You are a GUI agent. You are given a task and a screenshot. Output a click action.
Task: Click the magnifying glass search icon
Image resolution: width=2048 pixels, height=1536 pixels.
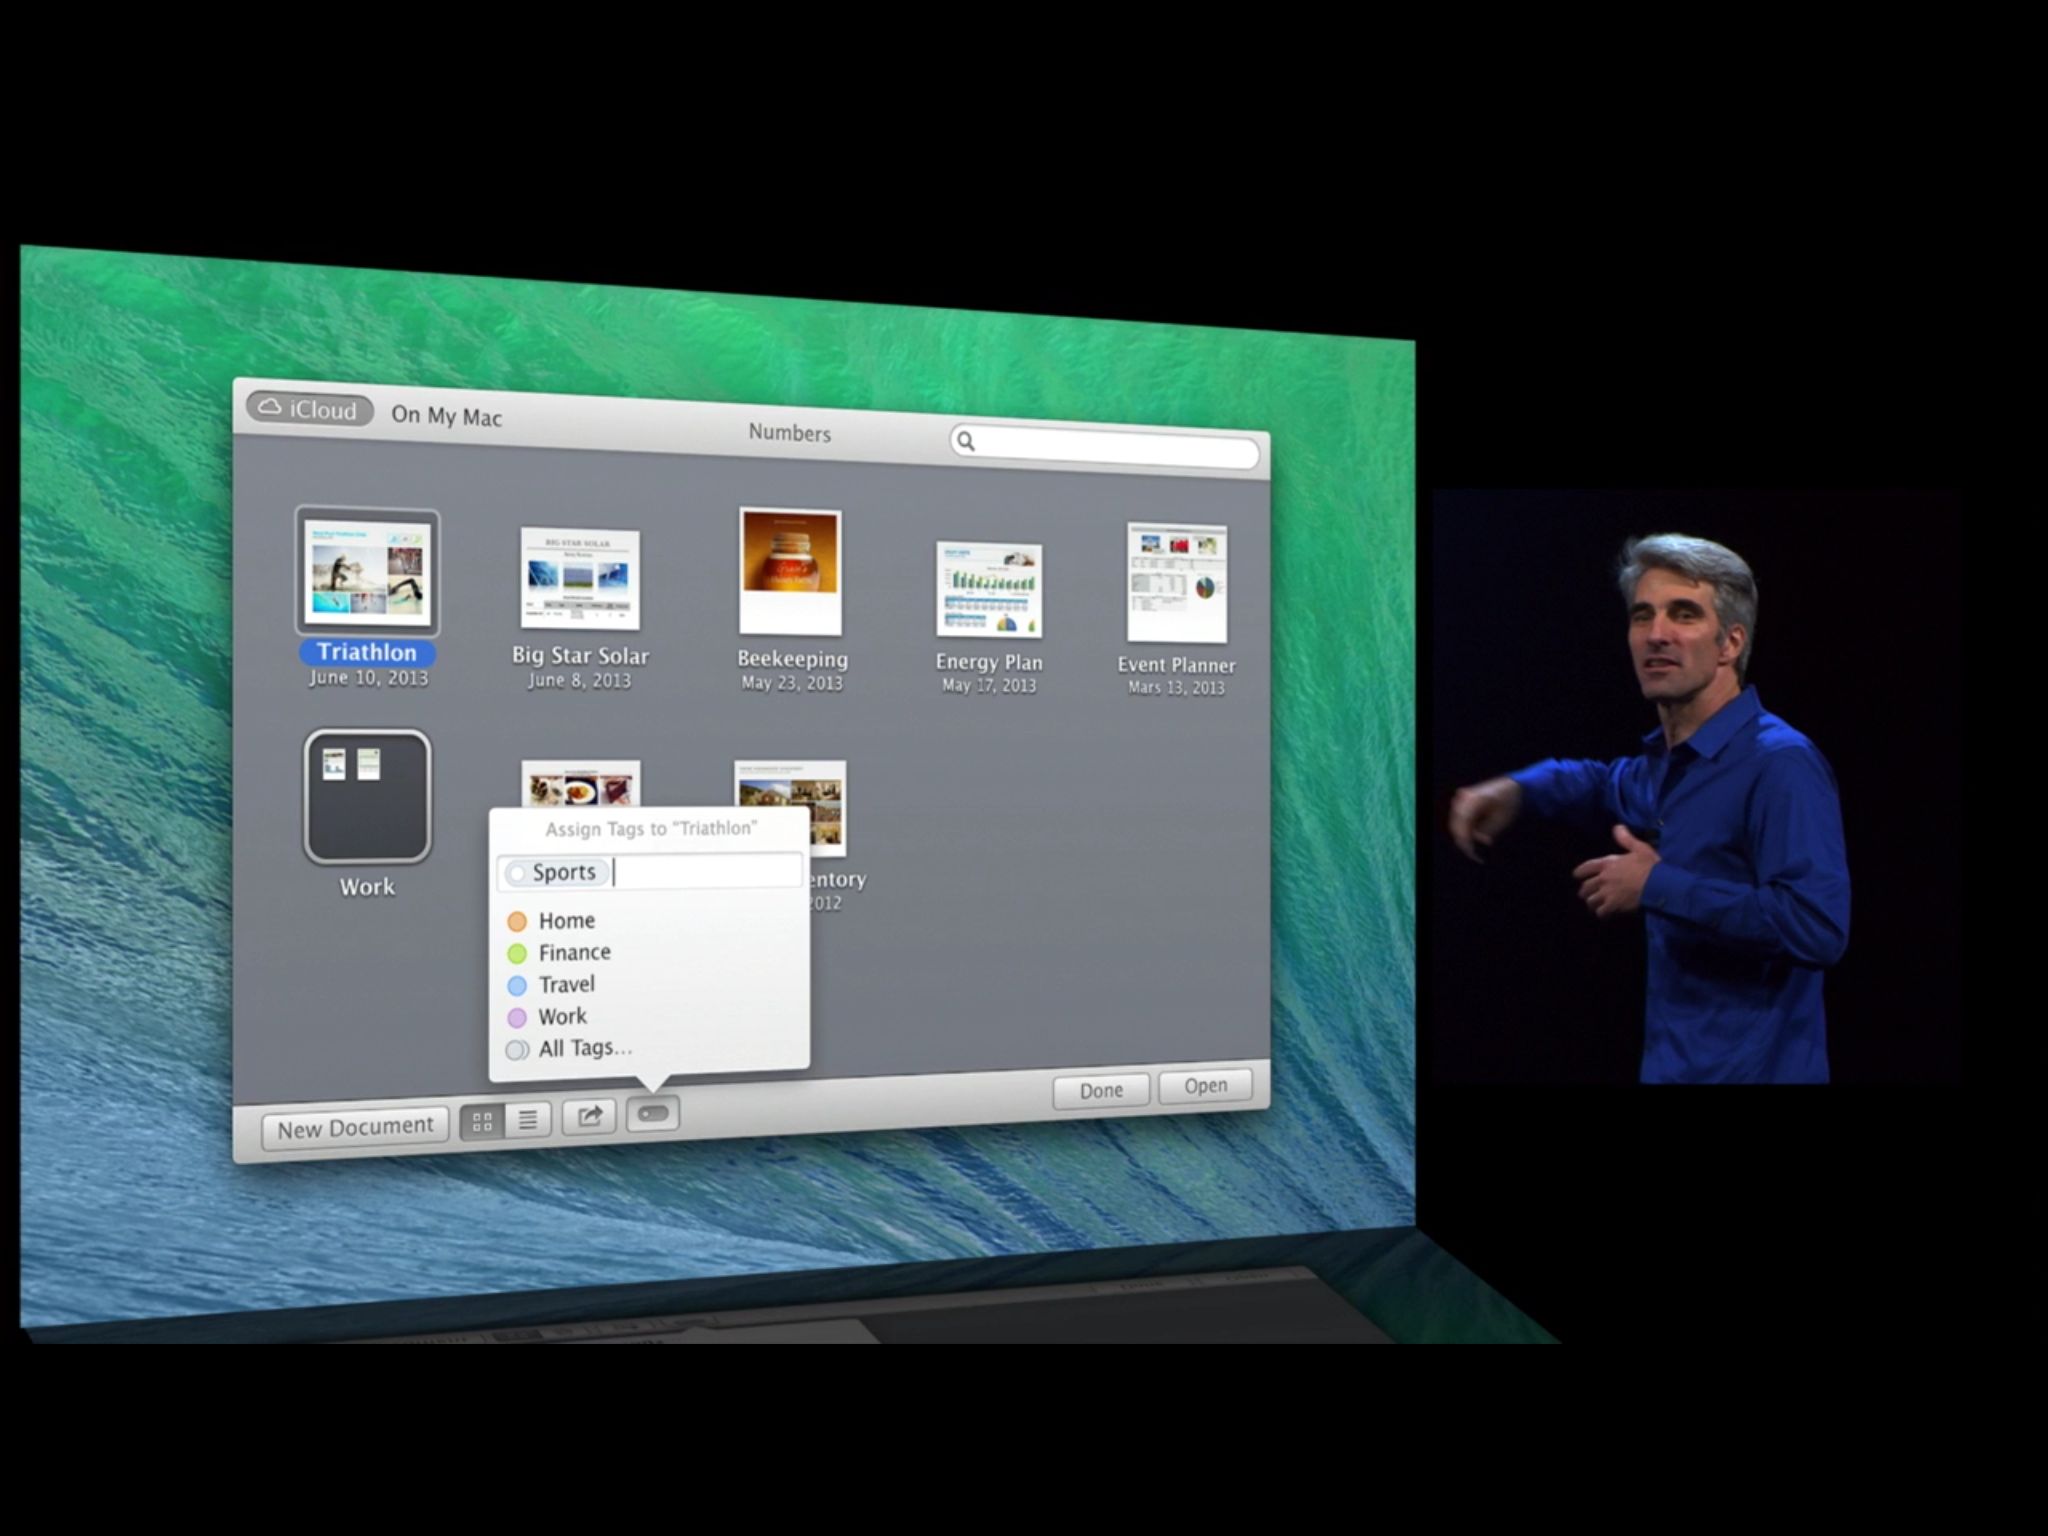966,440
